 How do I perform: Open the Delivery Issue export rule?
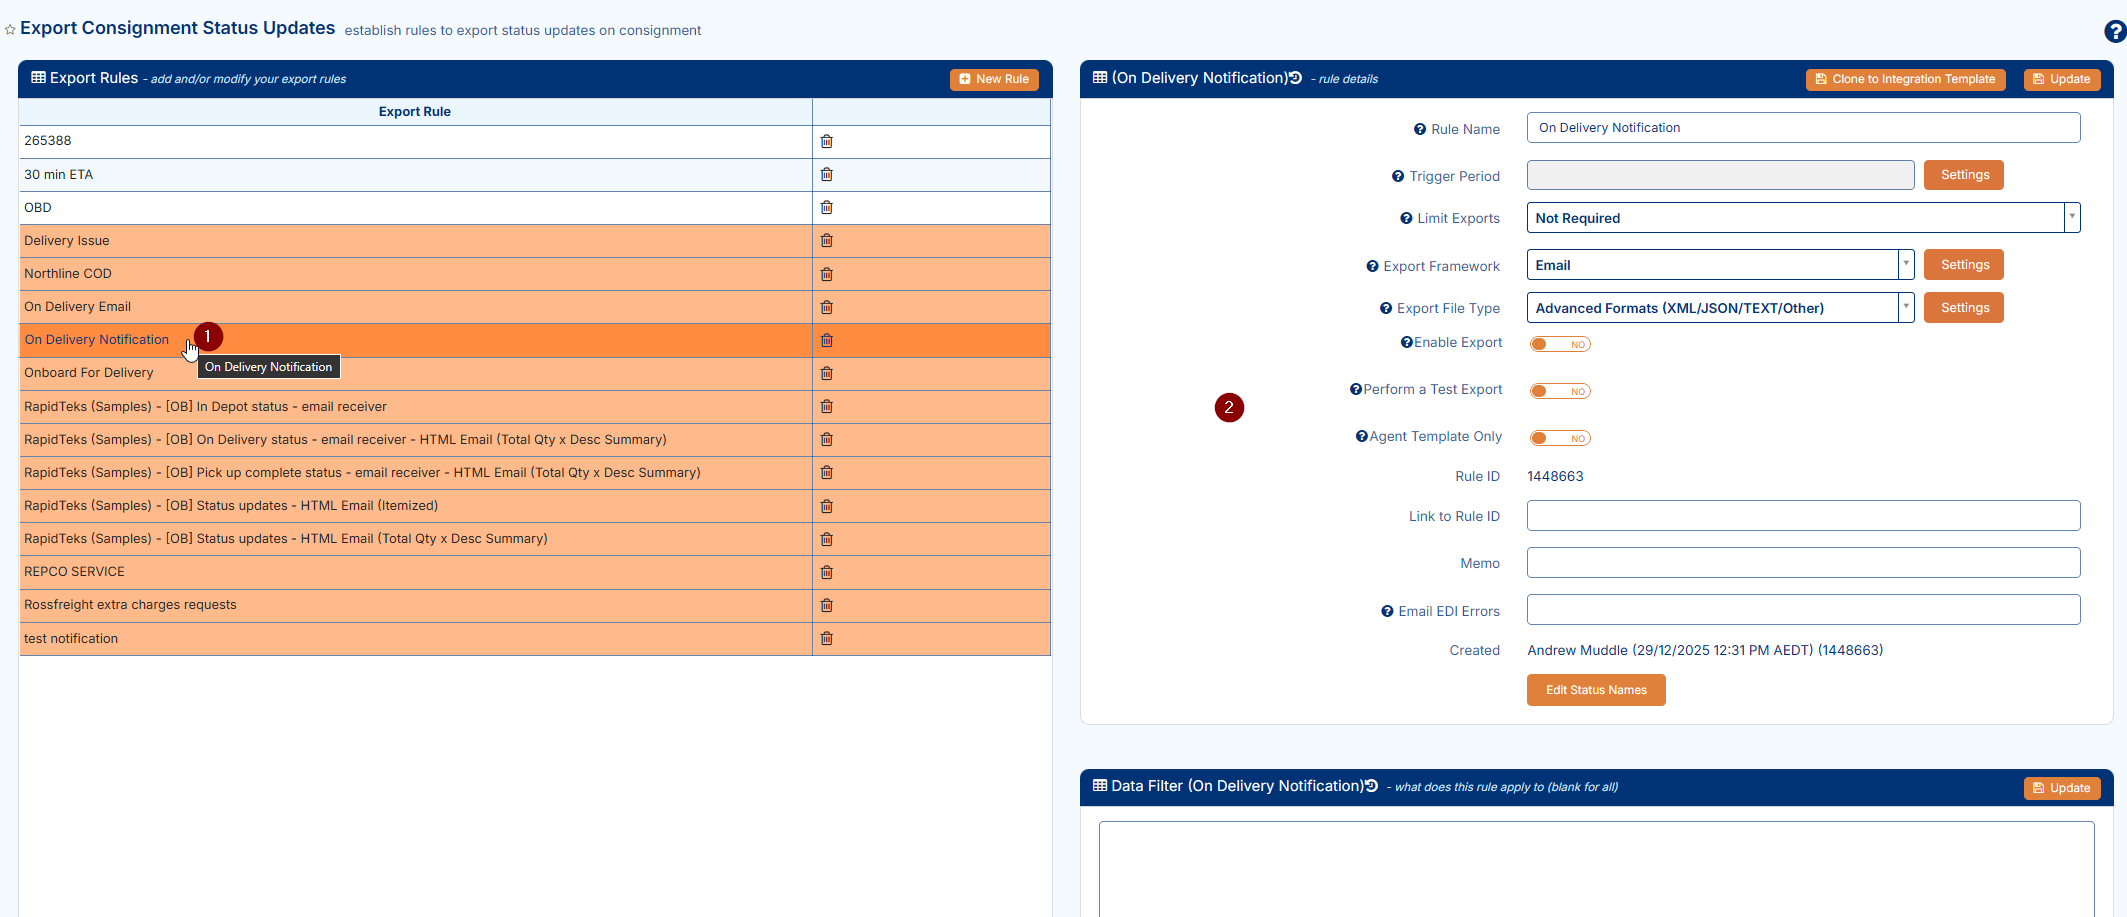tap(67, 241)
